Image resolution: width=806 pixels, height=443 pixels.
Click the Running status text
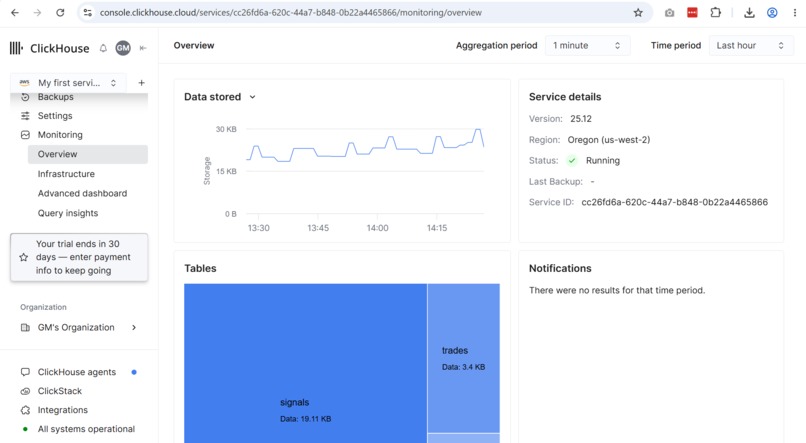(x=603, y=161)
